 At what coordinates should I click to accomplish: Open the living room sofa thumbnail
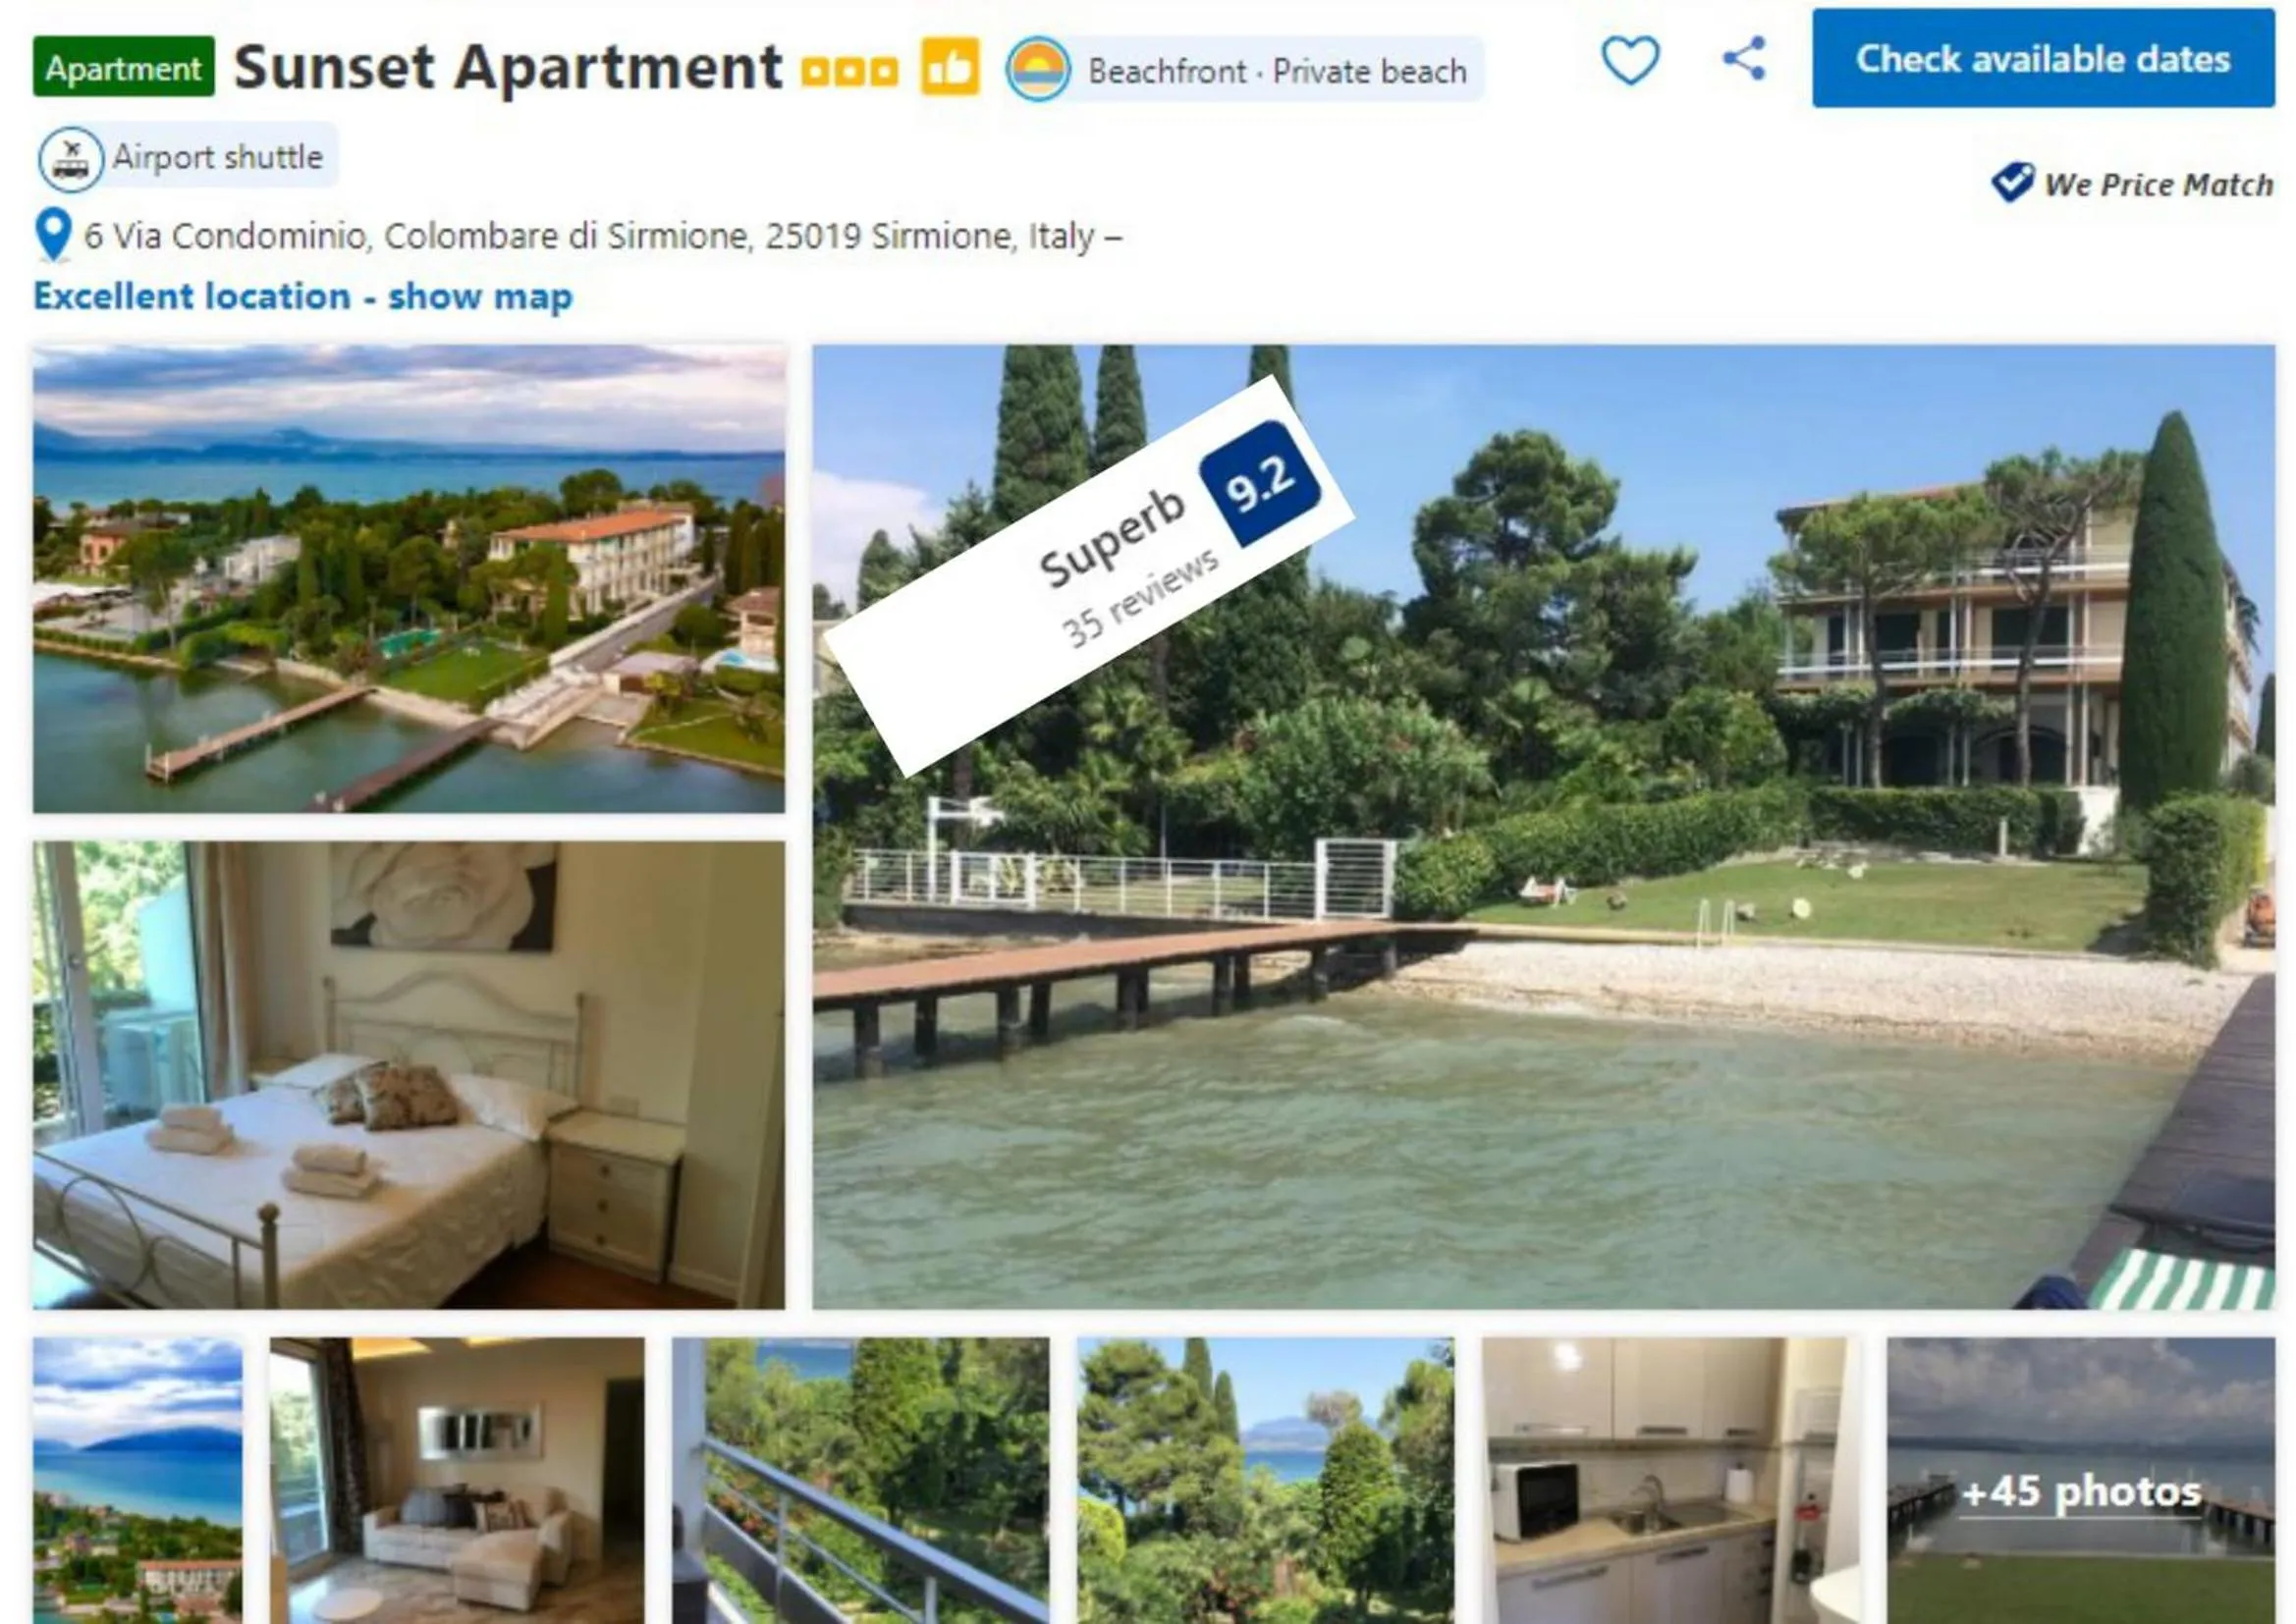click(x=457, y=1480)
